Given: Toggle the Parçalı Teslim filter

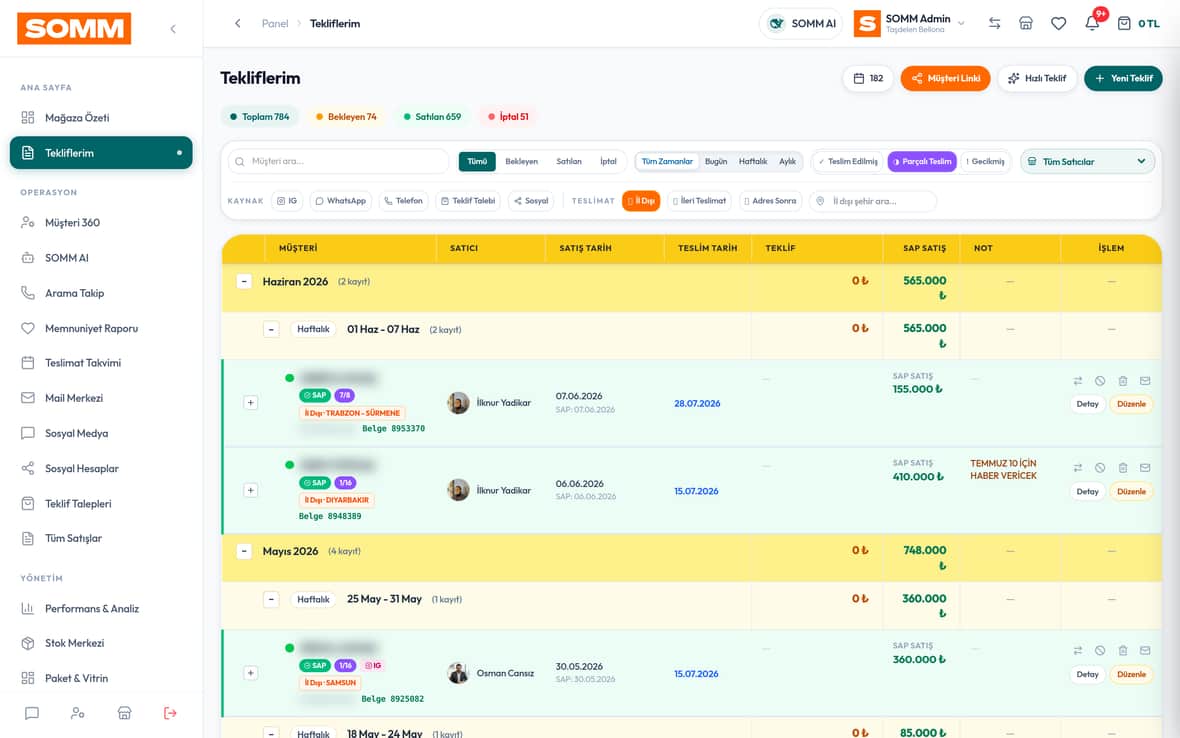Looking at the screenshot, I should [x=922, y=161].
